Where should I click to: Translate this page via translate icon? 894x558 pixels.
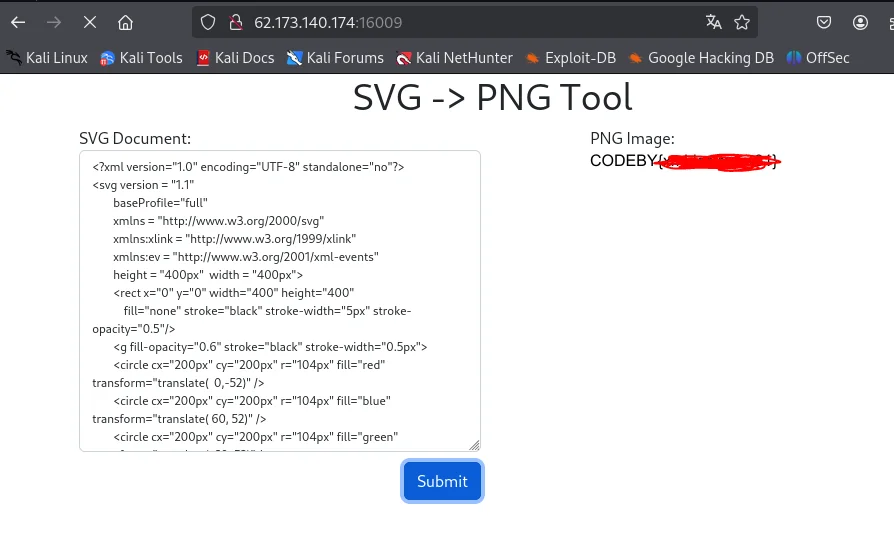(x=713, y=22)
